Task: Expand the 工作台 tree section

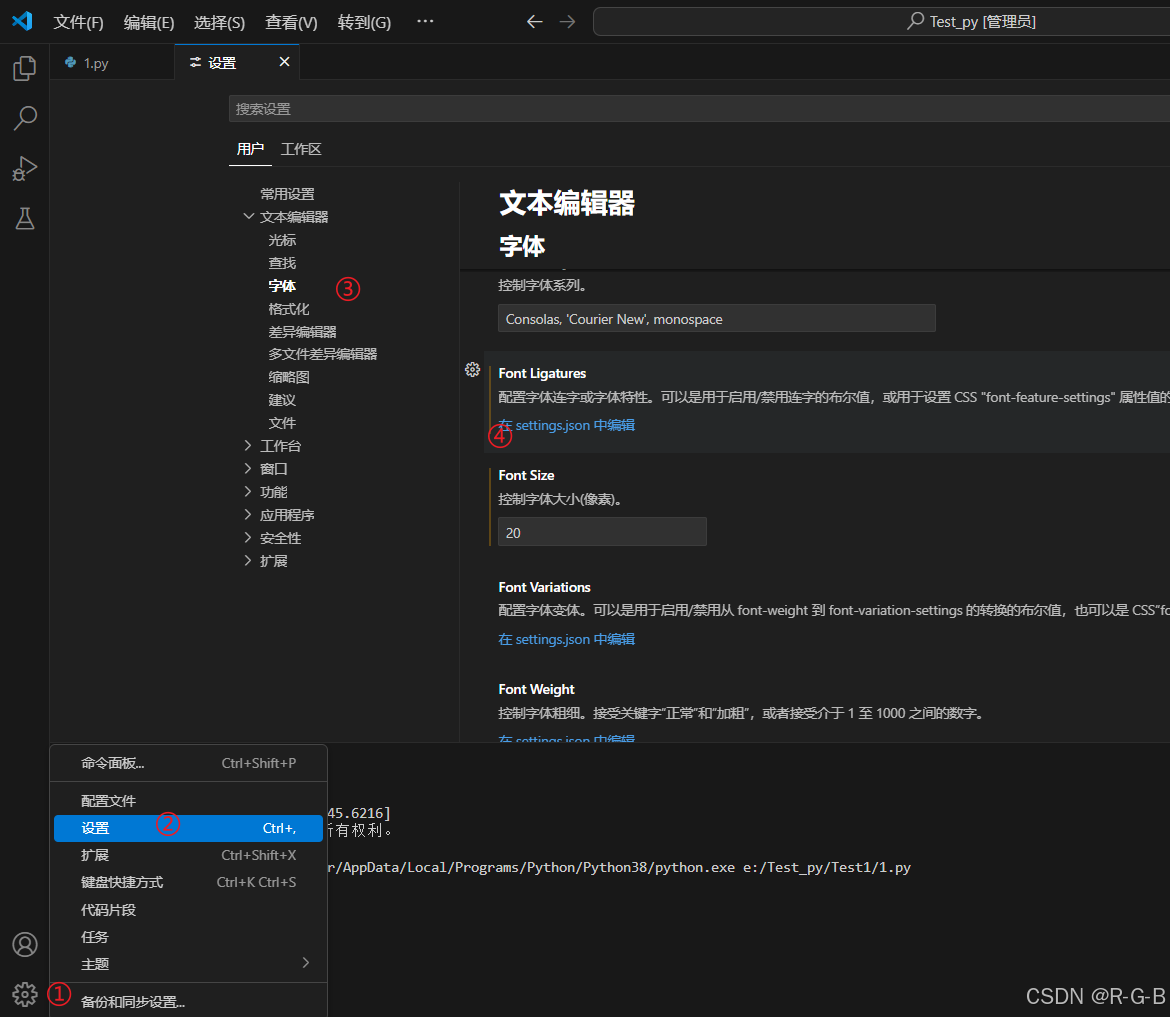Action: click(248, 445)
